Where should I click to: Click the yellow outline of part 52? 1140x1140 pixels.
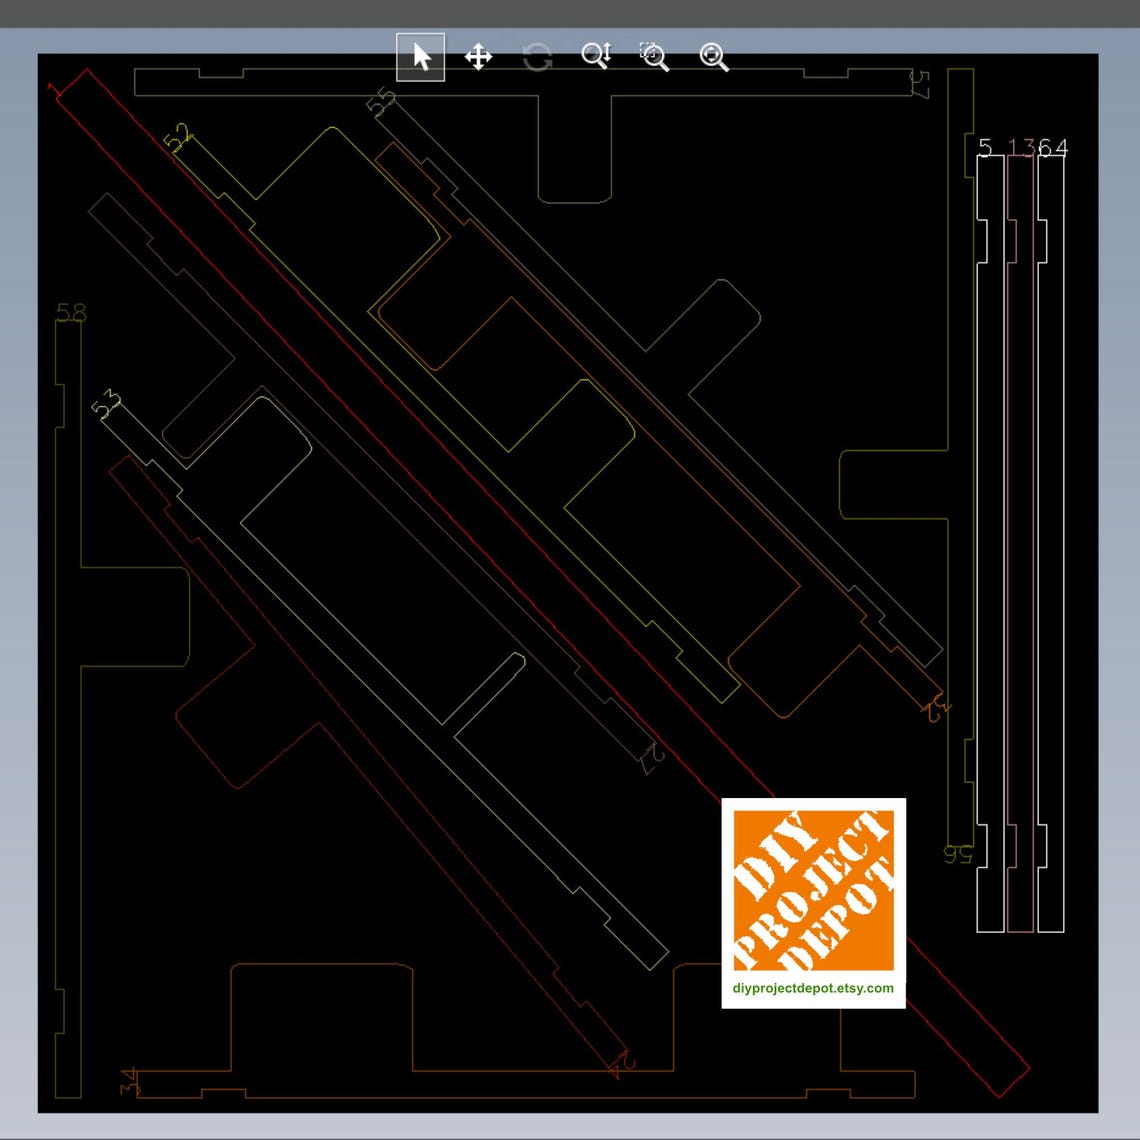pyautogui.click(x=178, y=135)
